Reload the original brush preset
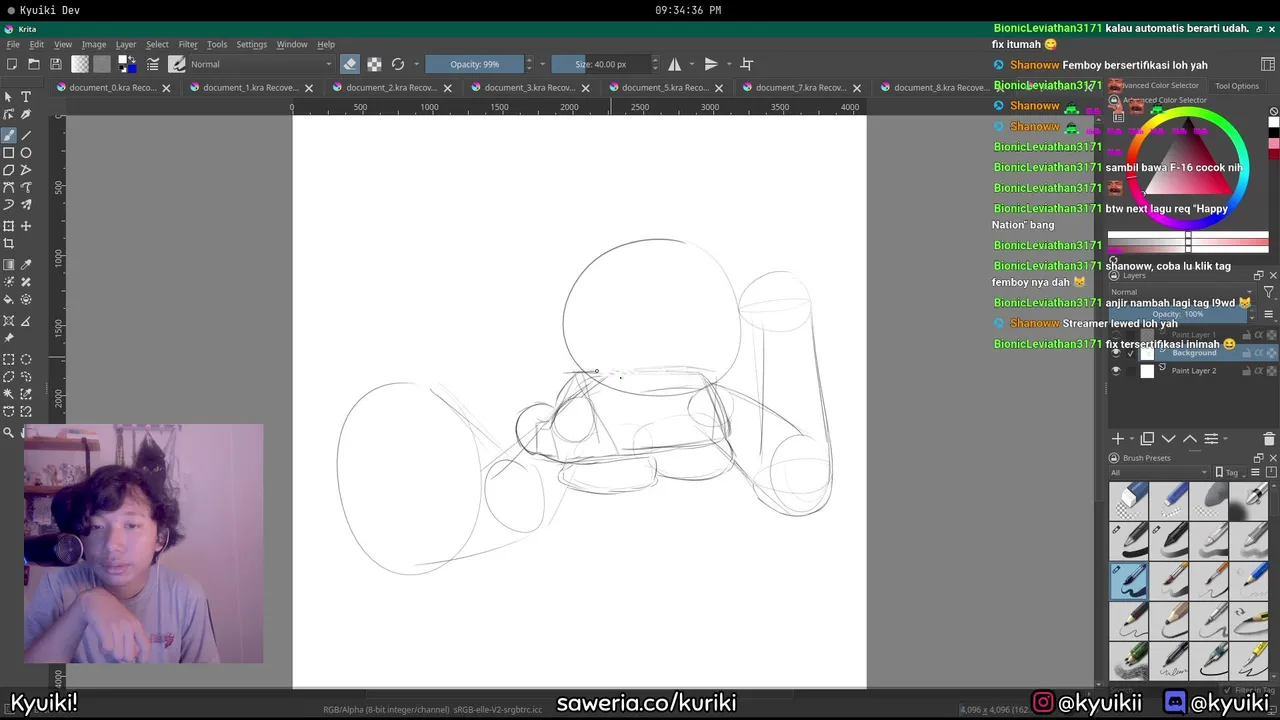1280x720 pixels. (398, 64)
